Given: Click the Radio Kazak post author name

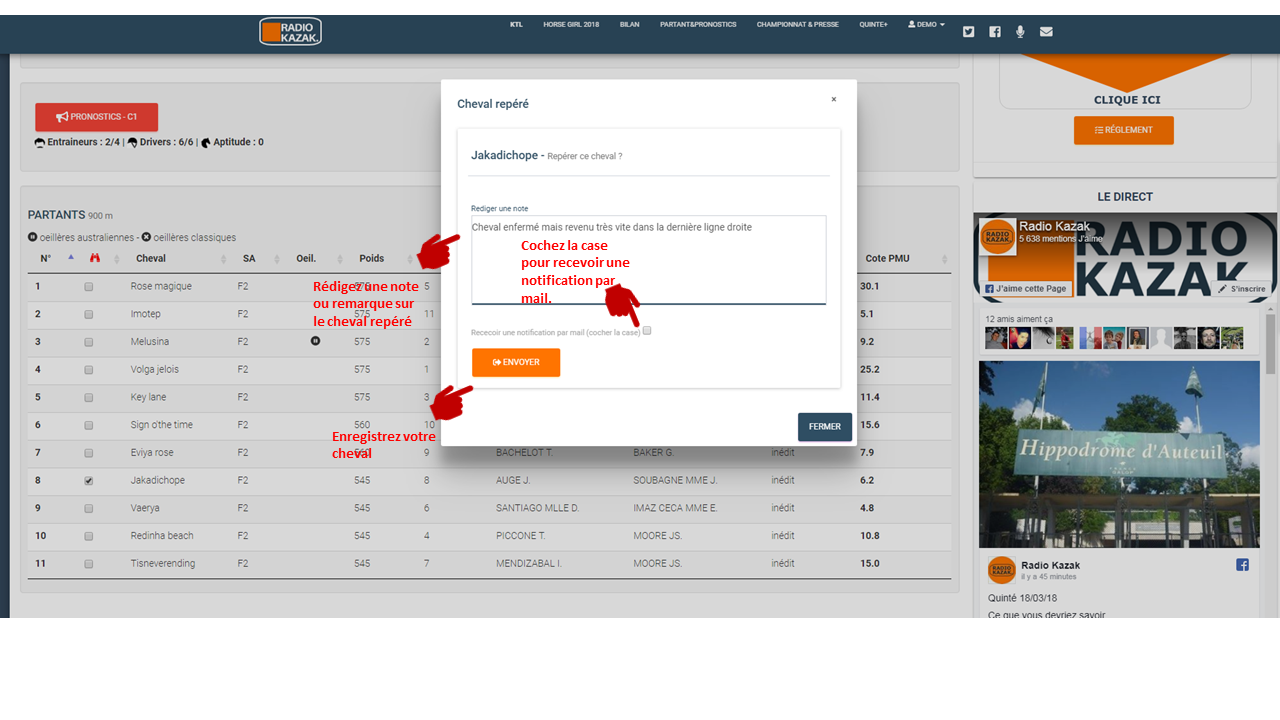Looking at the screenshot, I should (1050, 565).
